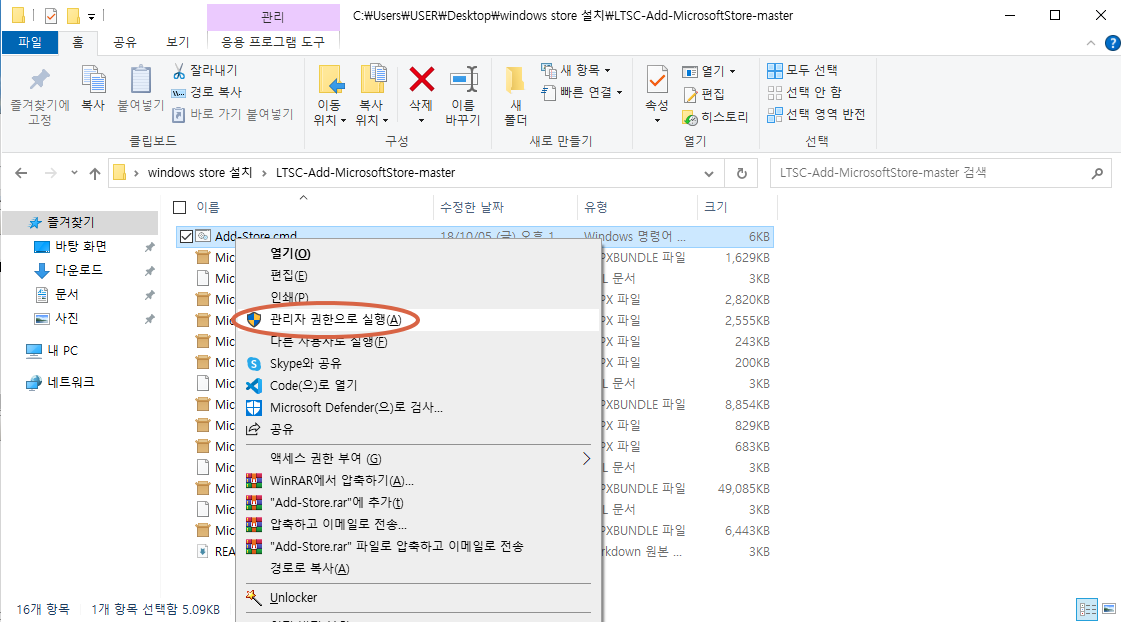Switch to the Share (공유) ribbon tab
The height and width of the screenshot is (622, 1121).
pyautogui.click(x=124, y=42)
